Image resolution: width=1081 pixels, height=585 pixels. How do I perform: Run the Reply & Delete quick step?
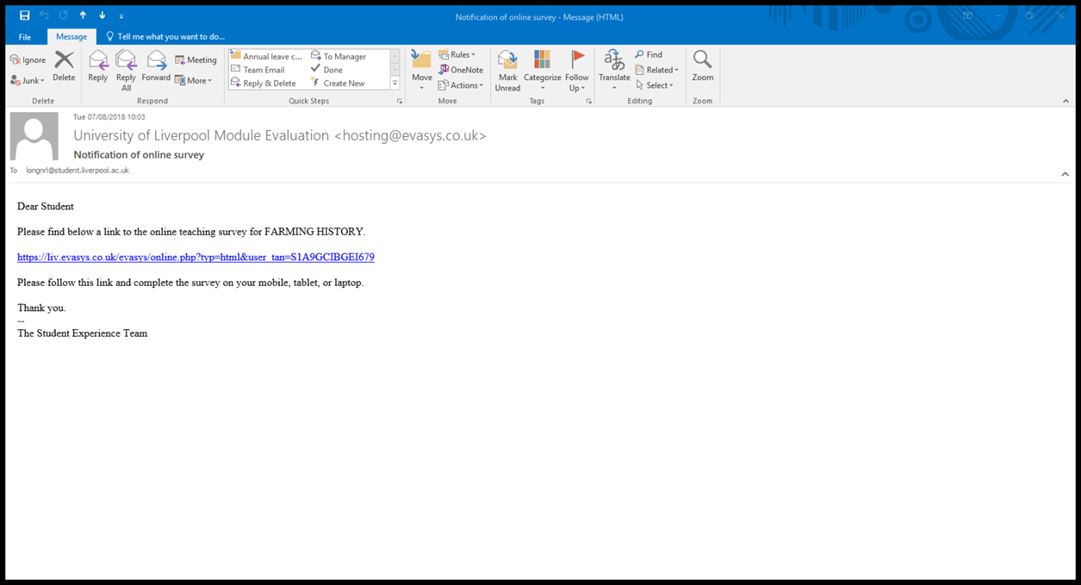coord(263,83)
